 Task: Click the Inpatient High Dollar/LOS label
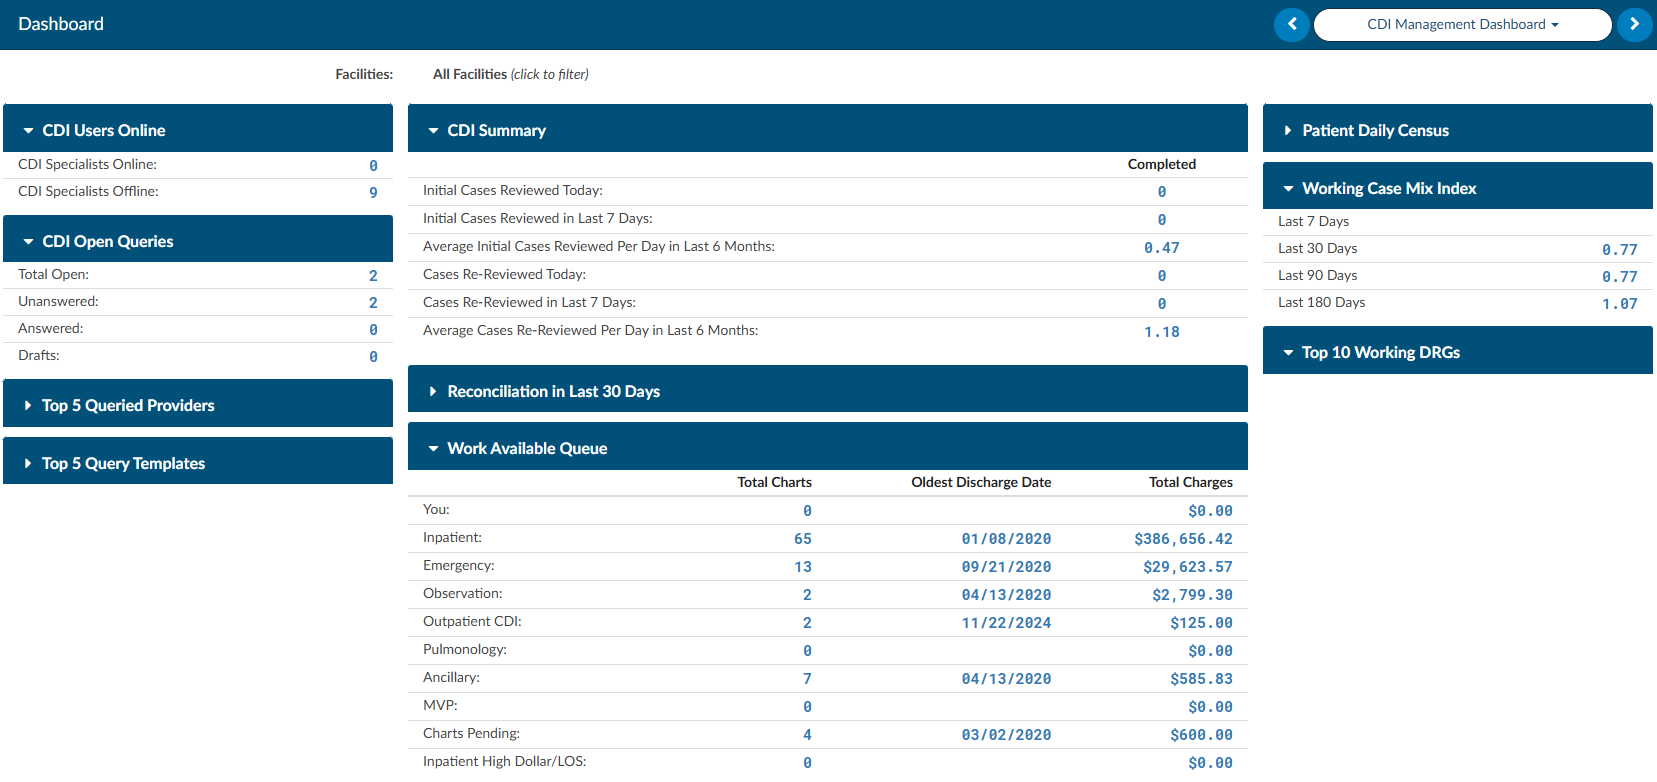coord(504,761)
